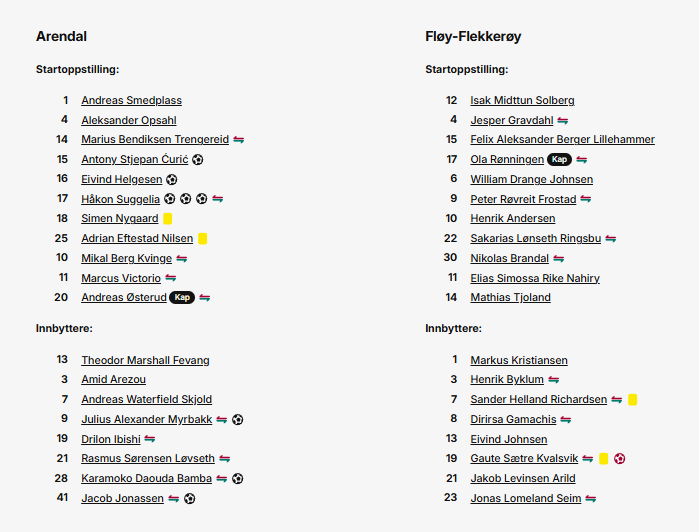Open Theodor Marshall Fevang's profile link
The height and width of the screenshot is (532, 699).
145,361
